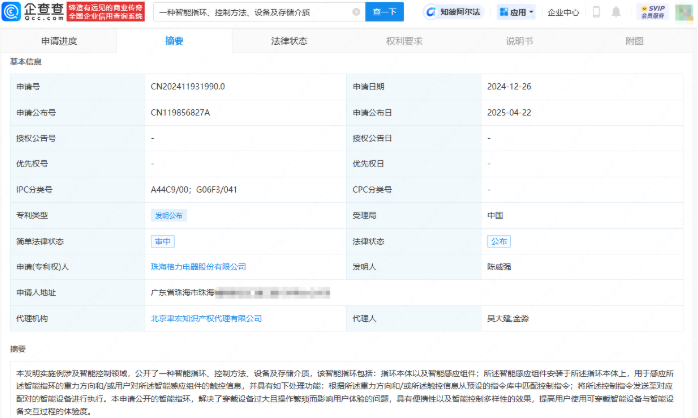The image size is (698, 418).
Task: Click the 基本信息 section heading
Action: pyautogui.click(x=26, y=61)
